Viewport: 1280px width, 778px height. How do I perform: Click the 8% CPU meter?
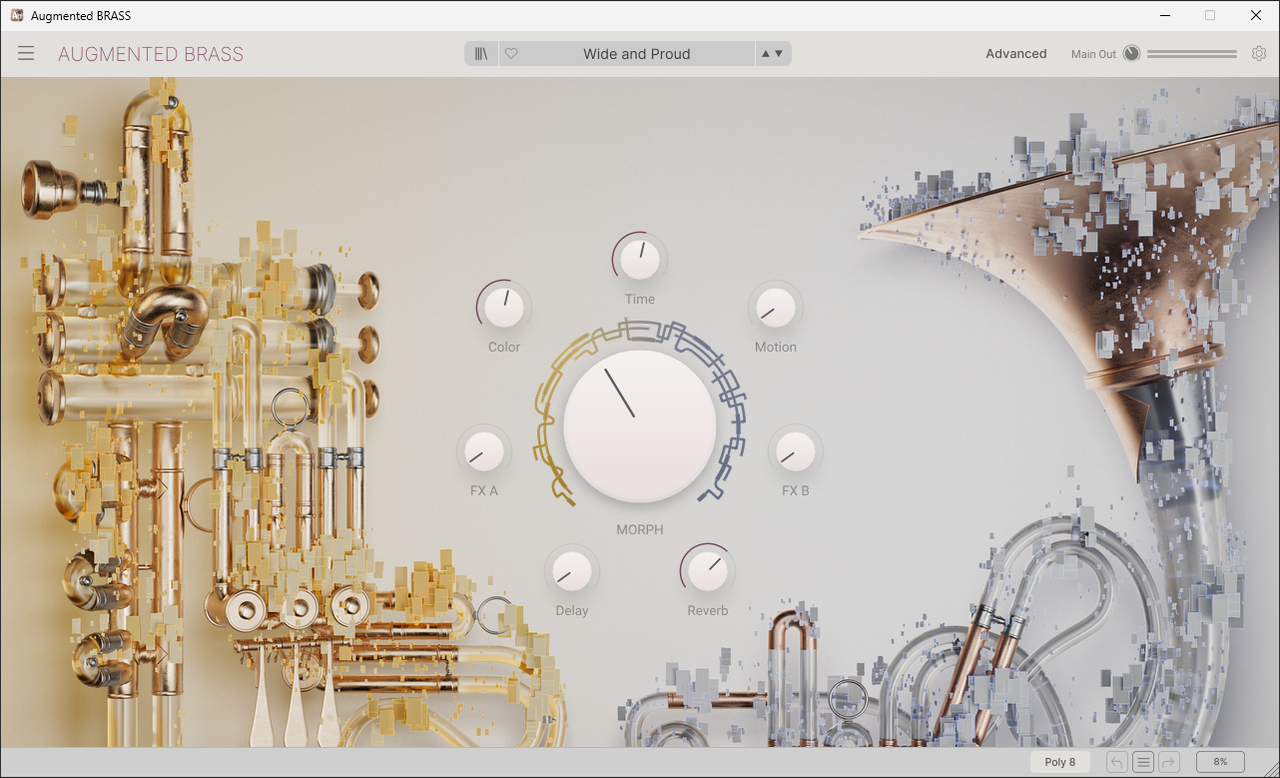click(x=1220, y=762)
